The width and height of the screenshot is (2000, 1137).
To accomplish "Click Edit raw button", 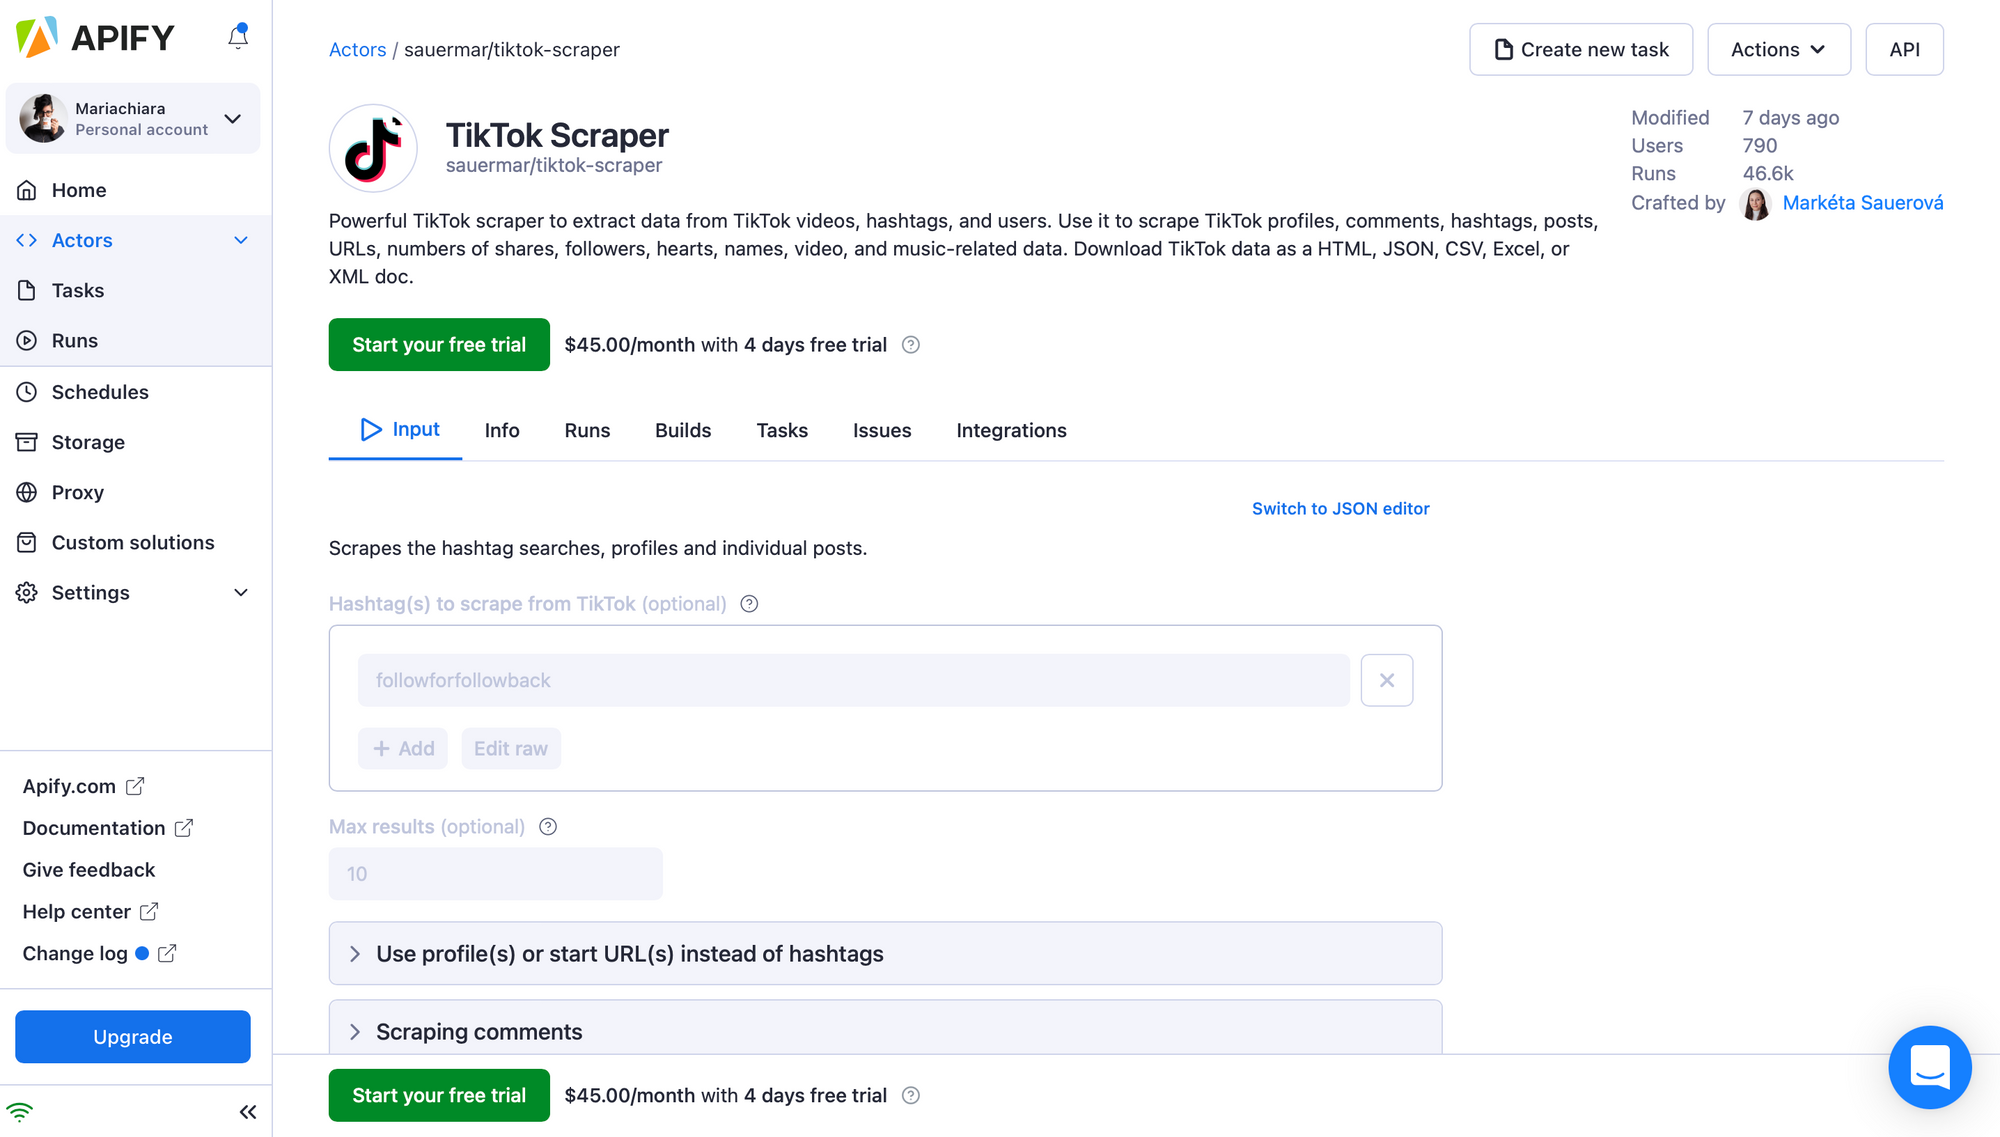I will tap(511, 749).
